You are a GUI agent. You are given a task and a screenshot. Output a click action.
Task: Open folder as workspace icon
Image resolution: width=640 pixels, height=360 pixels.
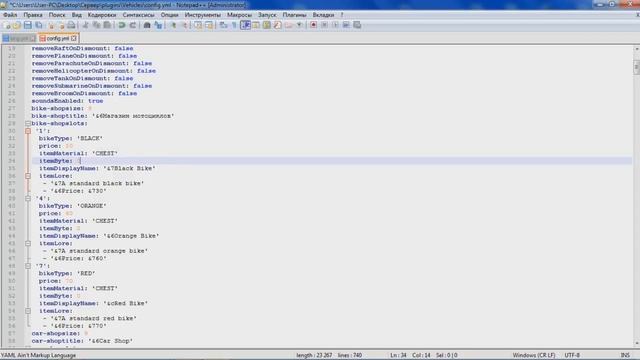pos(289,25)
